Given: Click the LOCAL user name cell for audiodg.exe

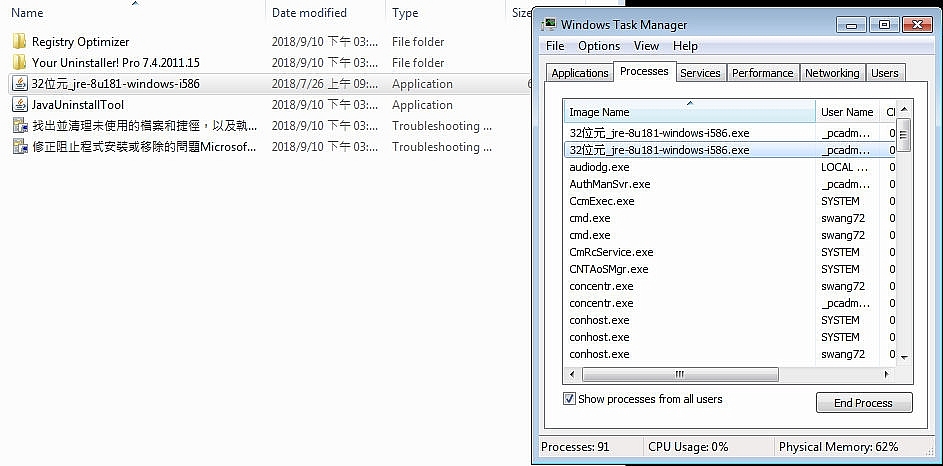Looking at the screenshot, I should point(845,167).
